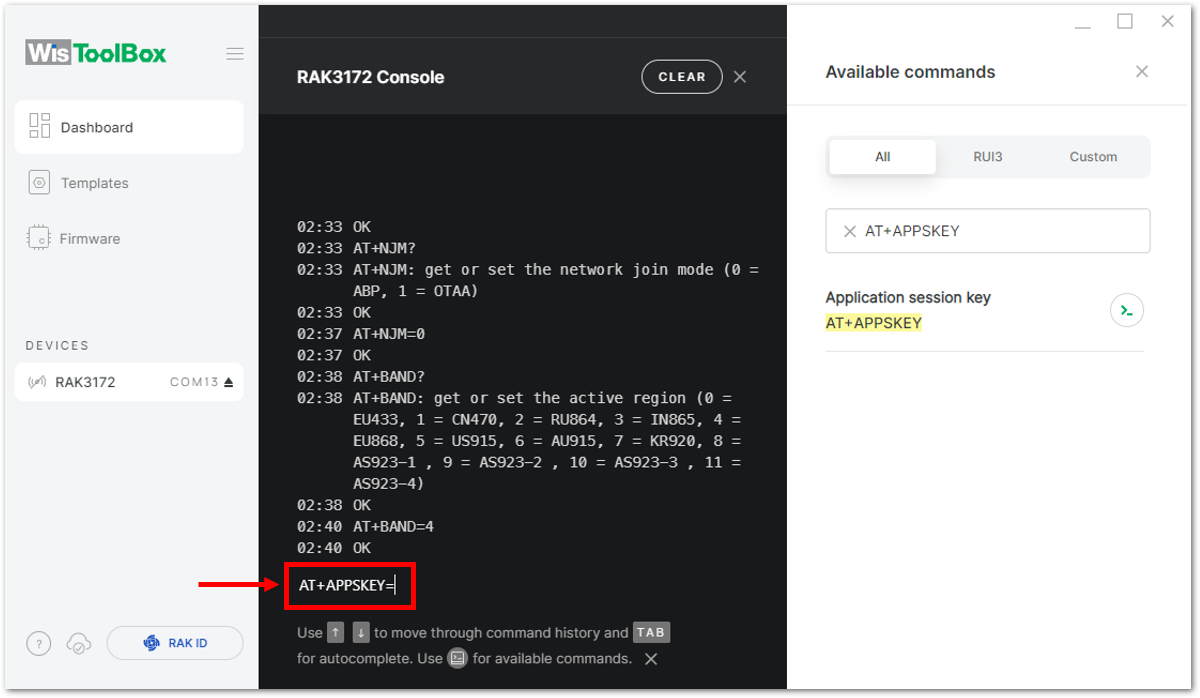Insert AT+APPSKEY command using the terminal icon
This screenshot has height=698, width=1200.
(x=1127, y=310)
